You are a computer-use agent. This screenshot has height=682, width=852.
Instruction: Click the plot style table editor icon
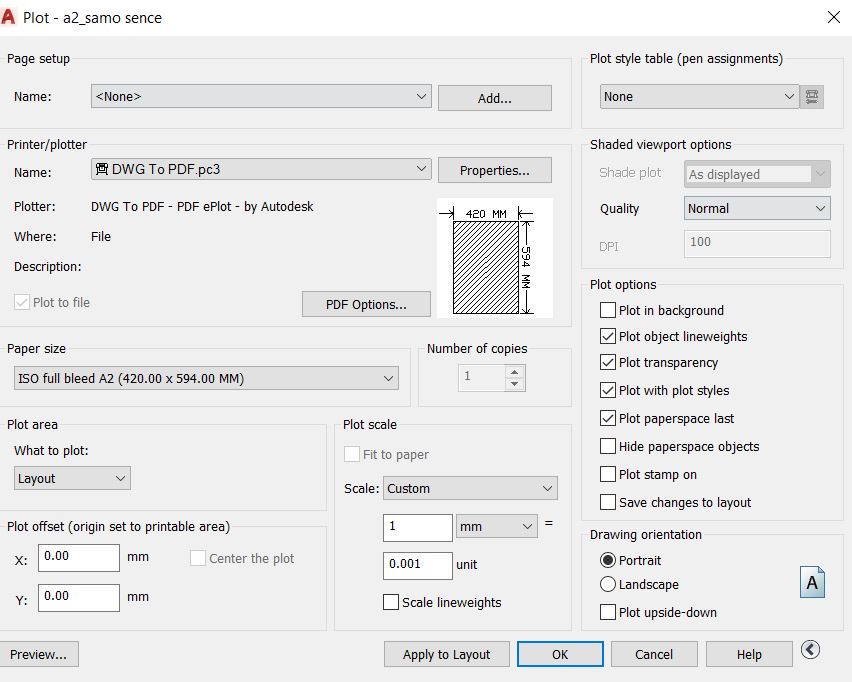pos(812,97)
